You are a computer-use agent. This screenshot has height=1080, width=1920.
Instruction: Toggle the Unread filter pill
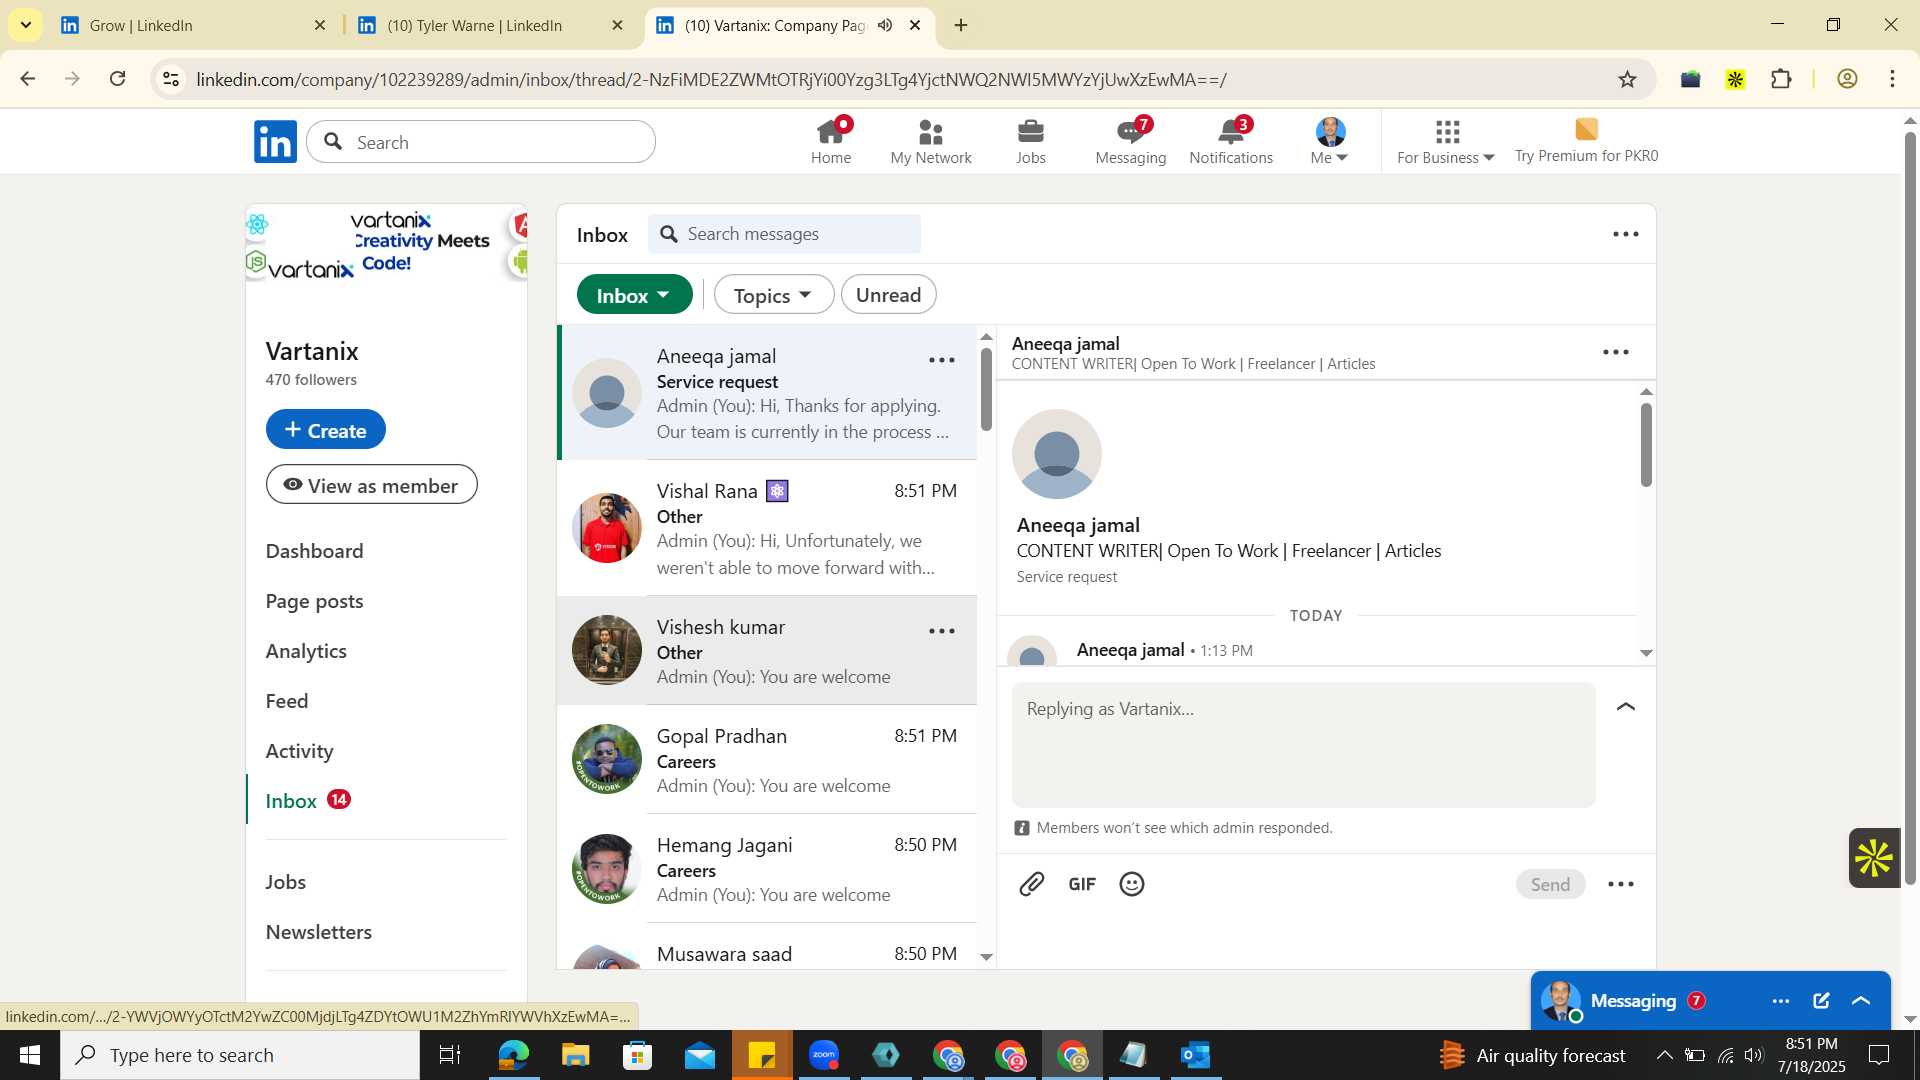[888, 295]
